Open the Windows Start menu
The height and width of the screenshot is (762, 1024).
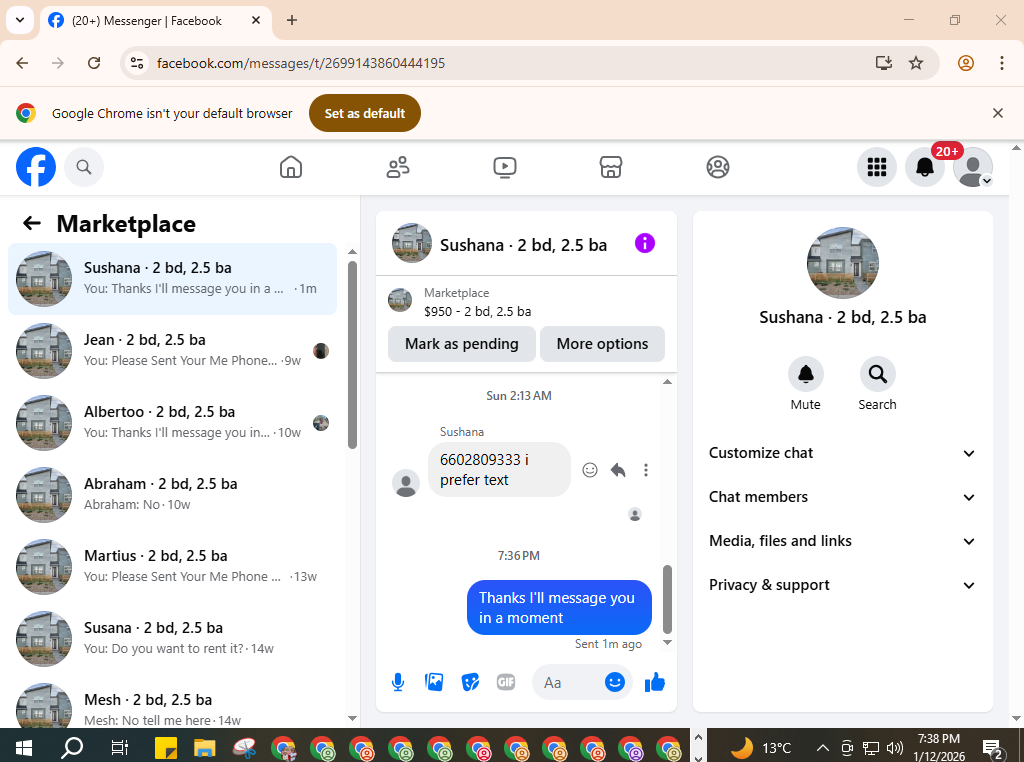(24, 746)
